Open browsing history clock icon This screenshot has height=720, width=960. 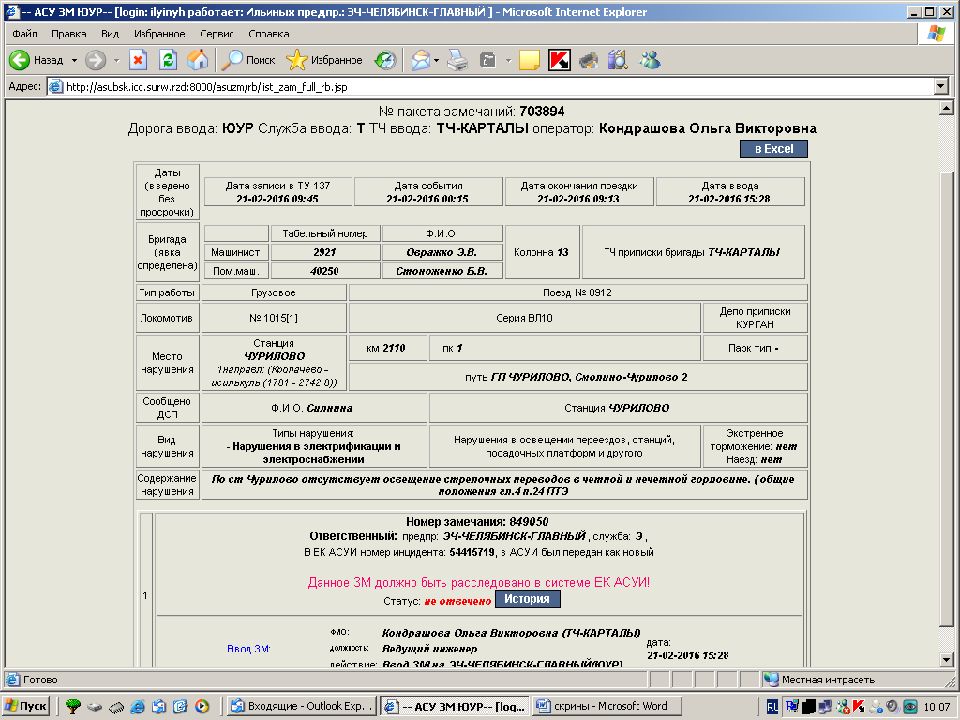pyautogui.click(x=386, y=60)
